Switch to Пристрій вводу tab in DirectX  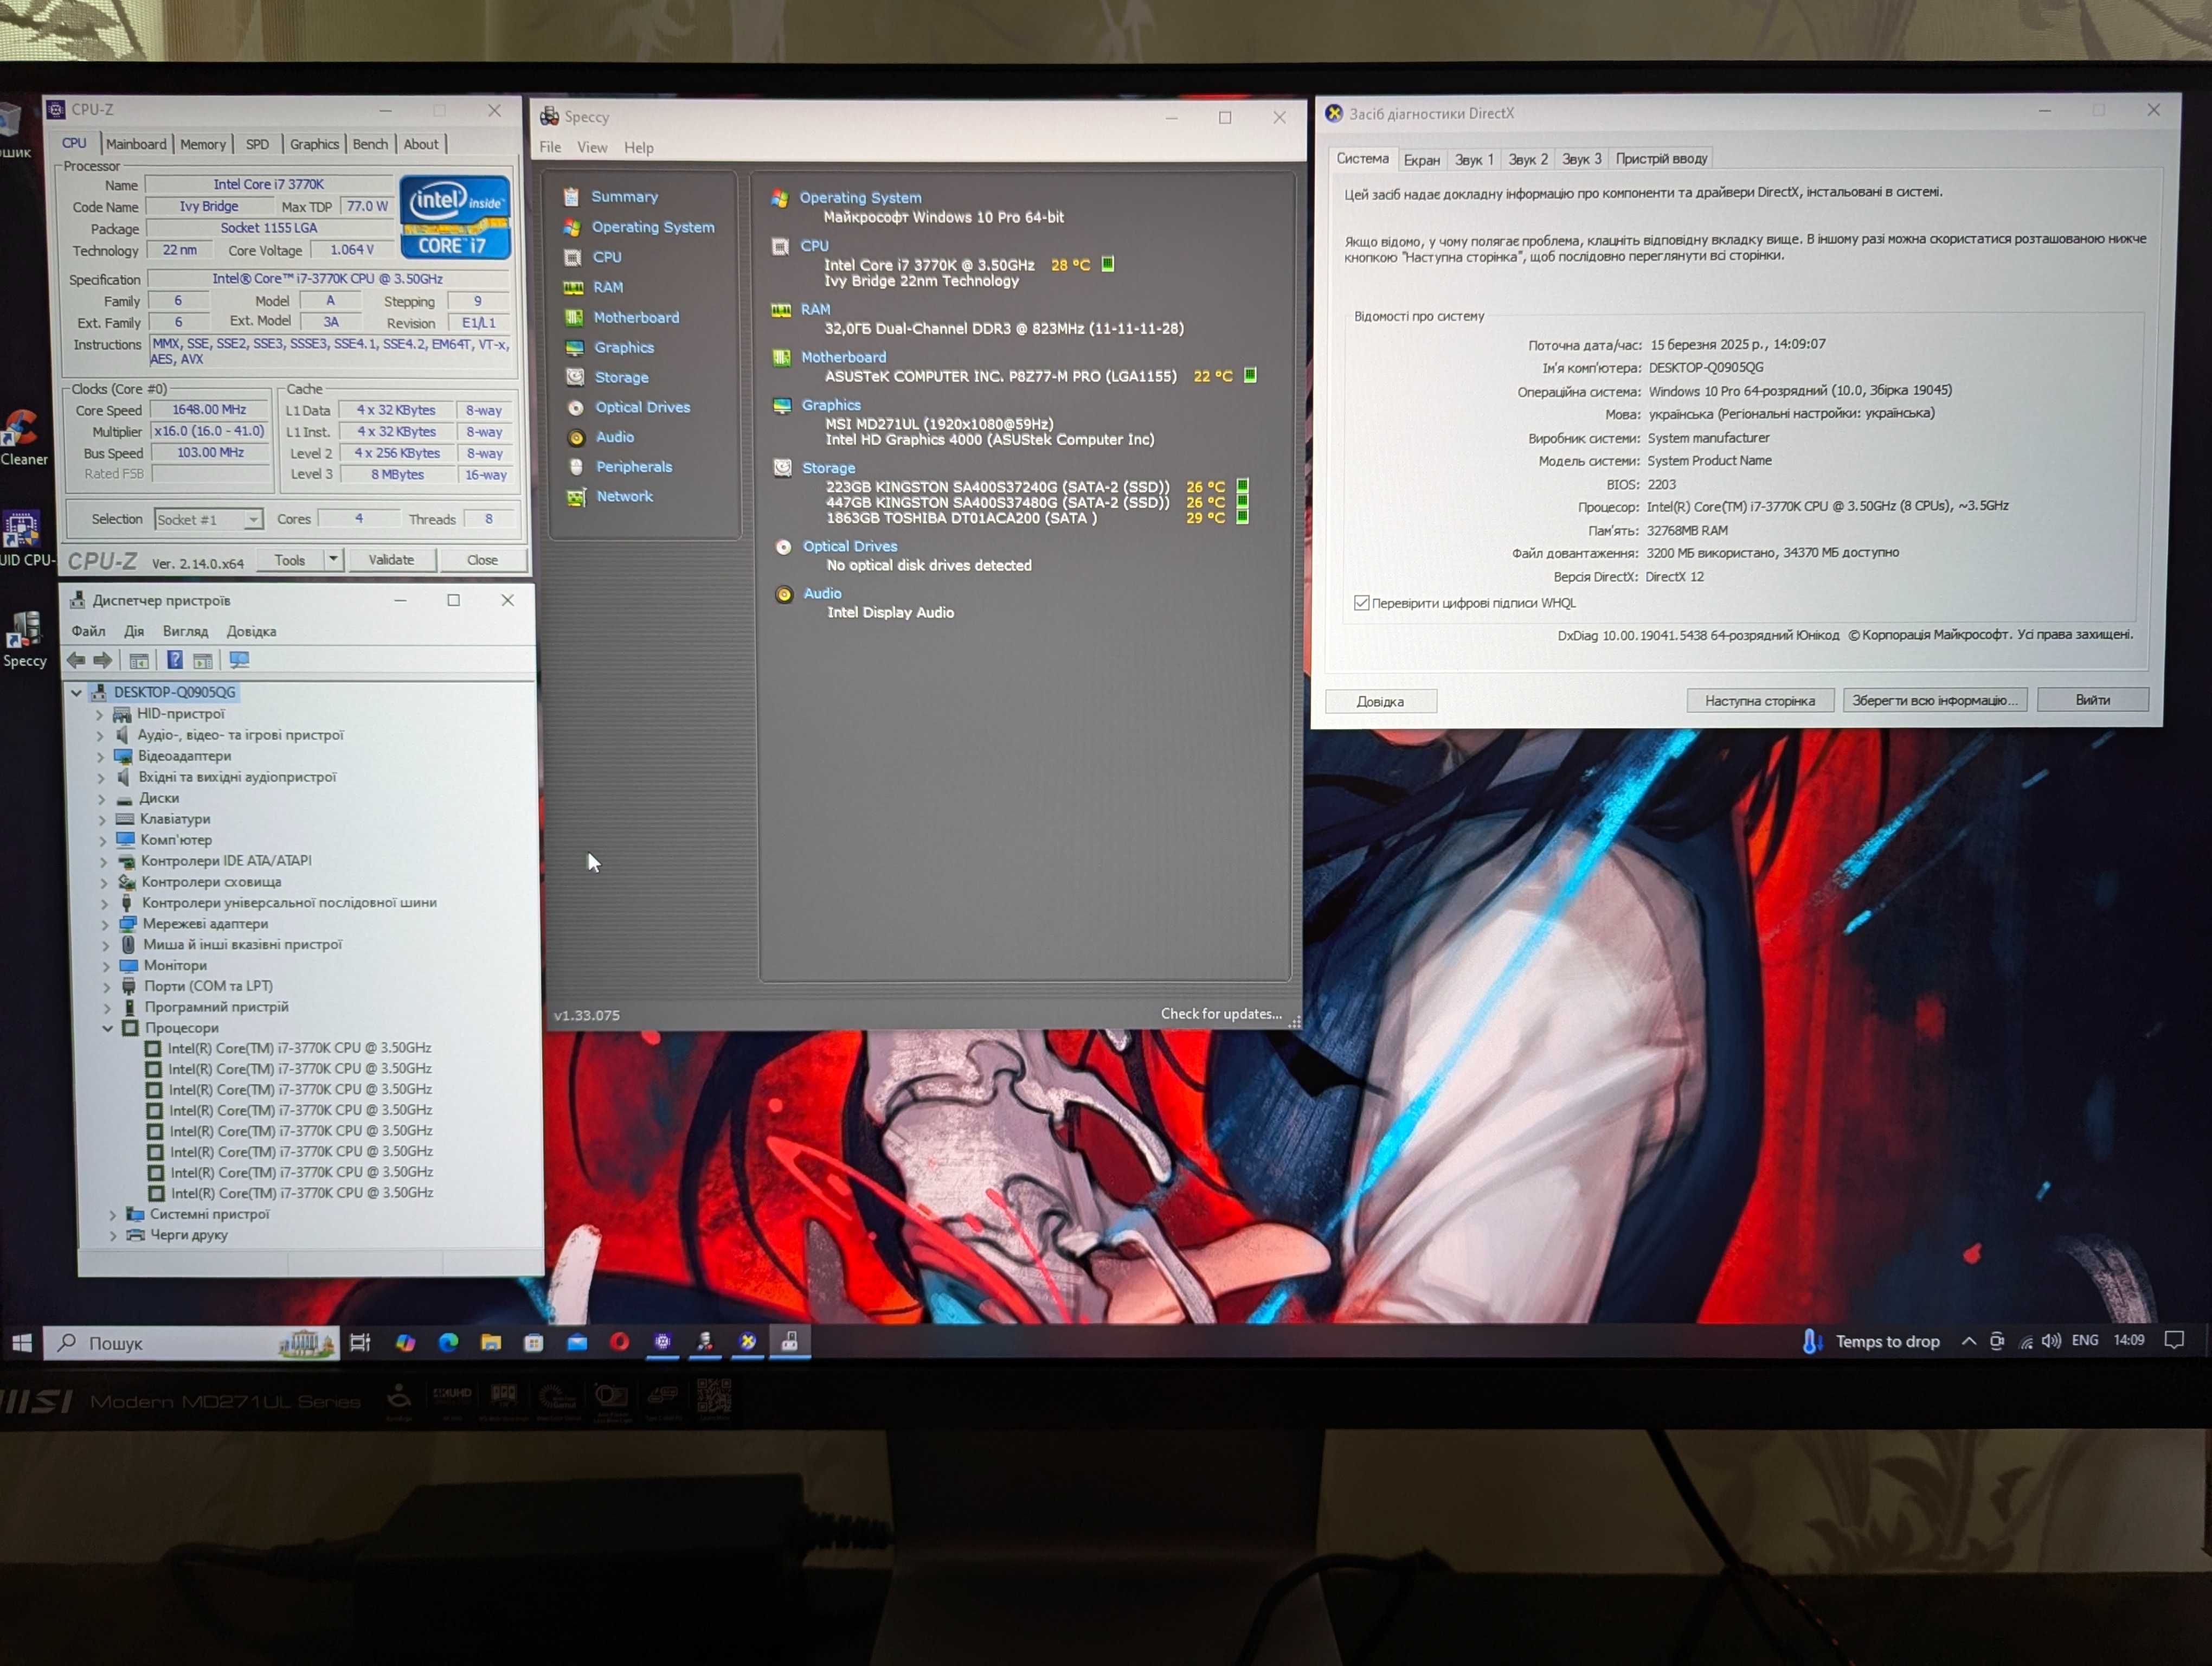click(1661, 158)
